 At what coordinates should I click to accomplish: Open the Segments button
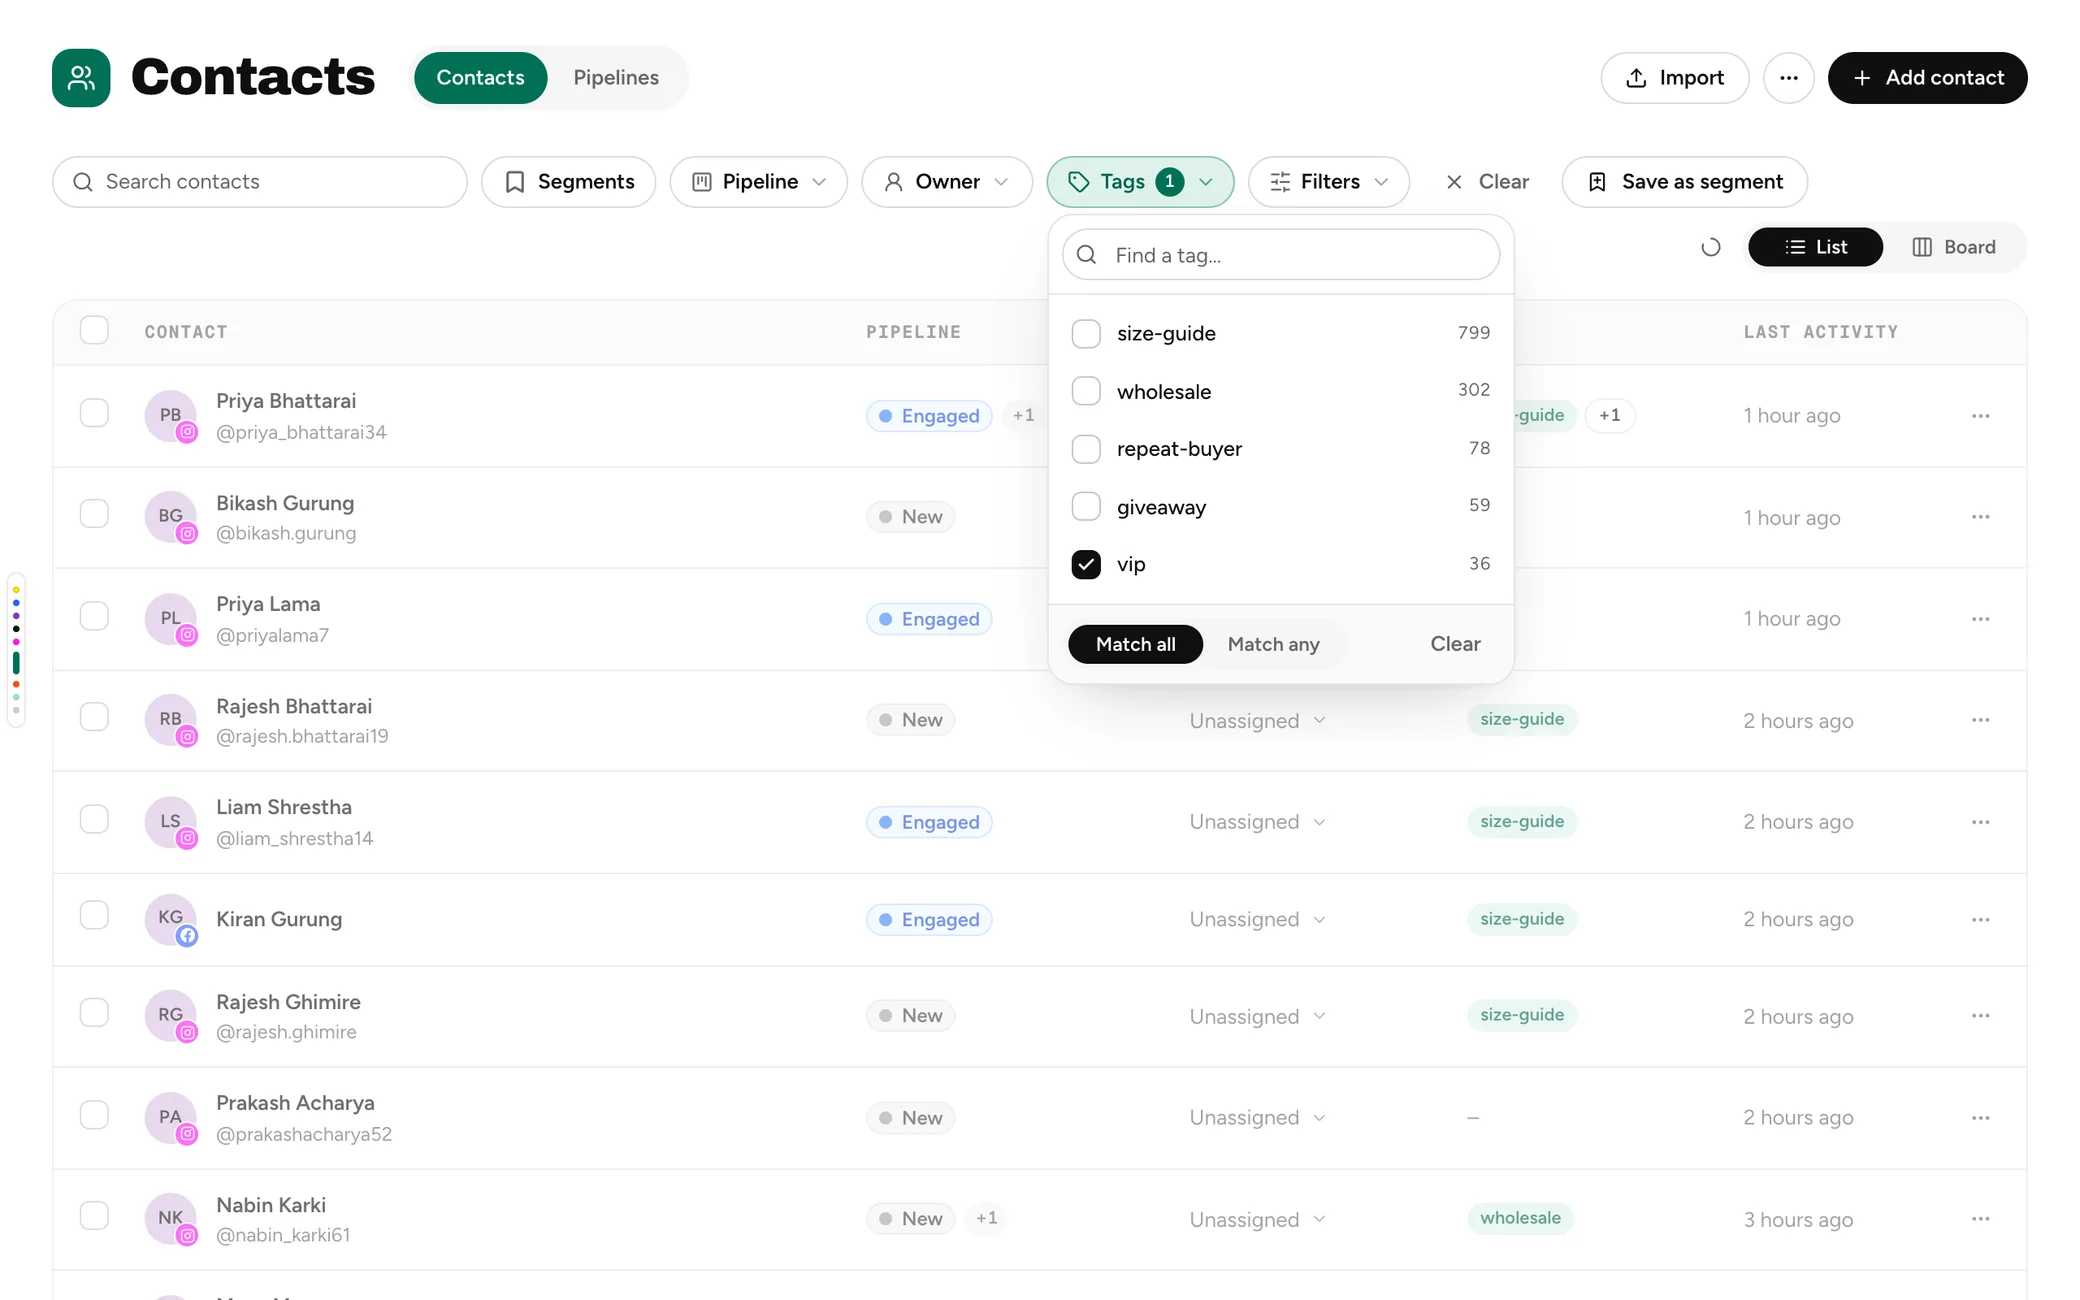tap(568, 182)
